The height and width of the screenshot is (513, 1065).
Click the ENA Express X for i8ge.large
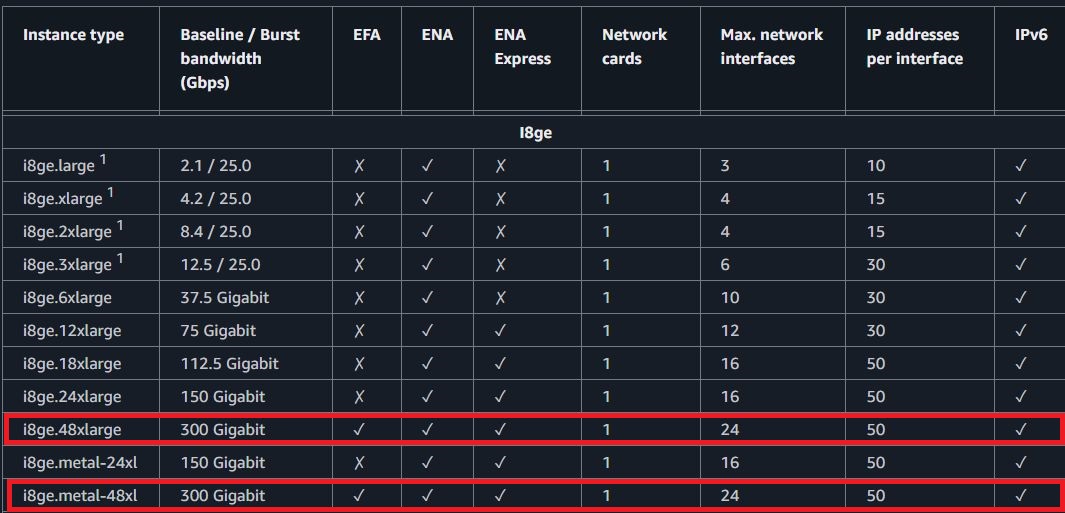click(501, 166)
